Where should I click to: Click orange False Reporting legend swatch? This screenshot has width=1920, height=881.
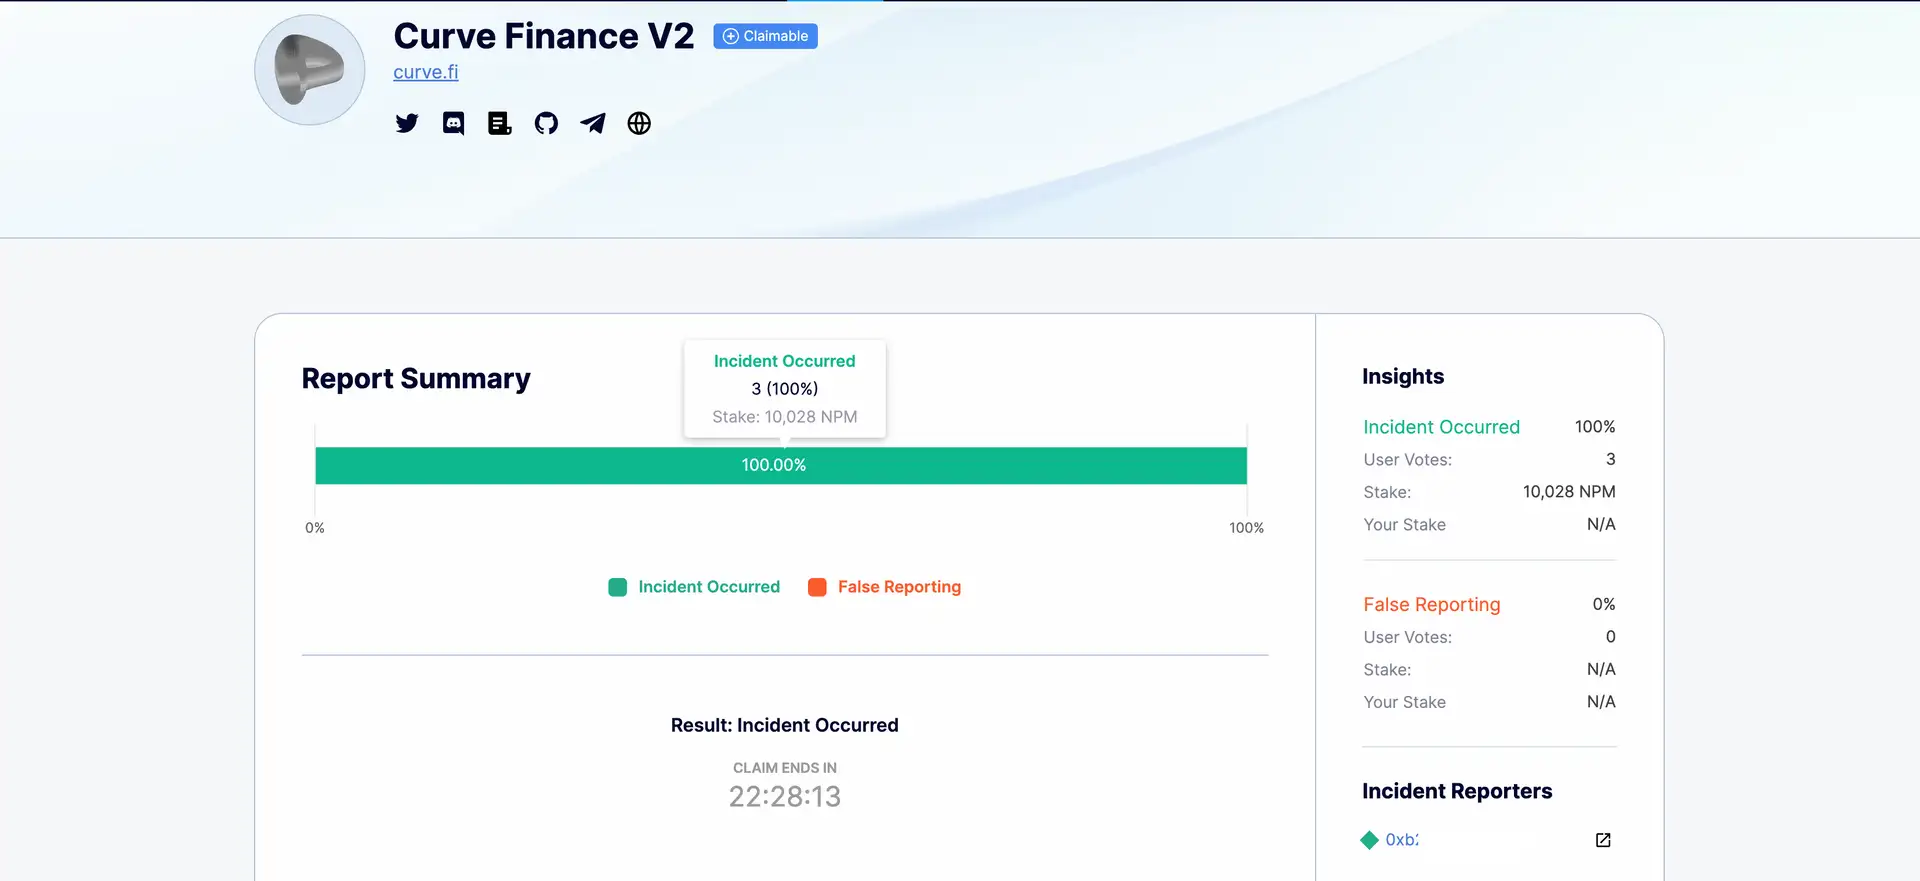tap(817, 587)
